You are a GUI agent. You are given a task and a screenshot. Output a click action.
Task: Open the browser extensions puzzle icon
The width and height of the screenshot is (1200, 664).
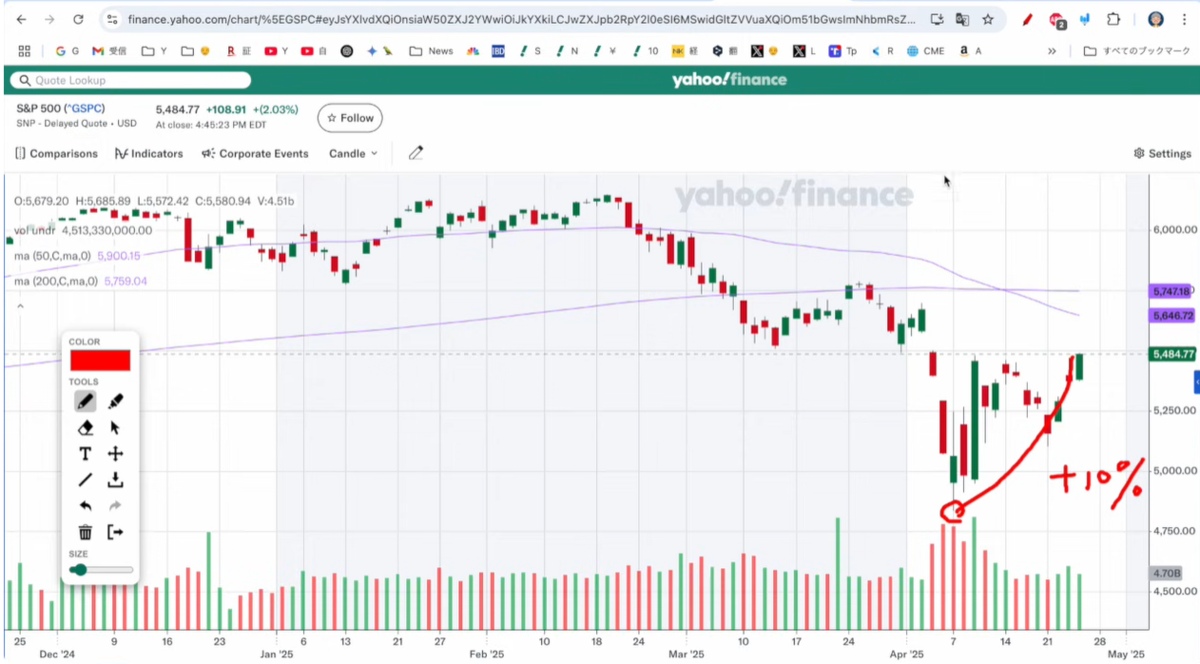(x=1114, y=19)
